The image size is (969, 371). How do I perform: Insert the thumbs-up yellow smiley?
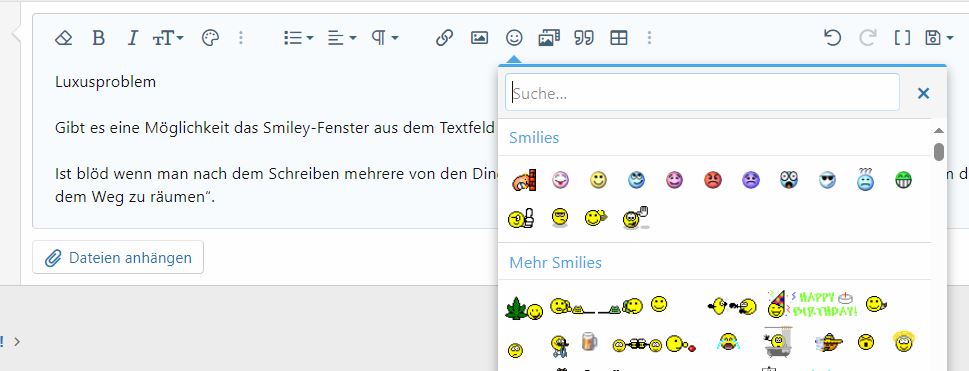pos(520,218)
